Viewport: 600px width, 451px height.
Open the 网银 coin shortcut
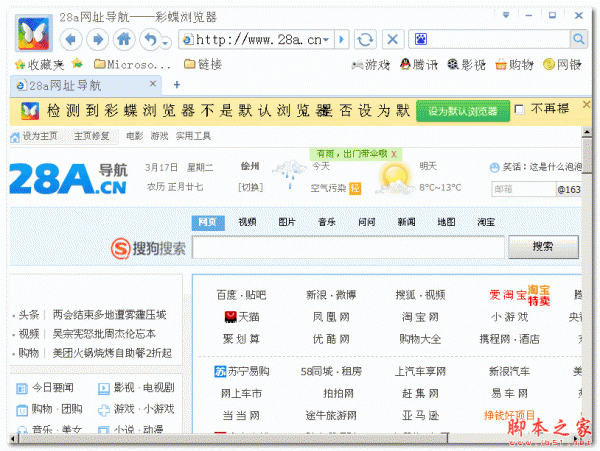click(562, 65)
